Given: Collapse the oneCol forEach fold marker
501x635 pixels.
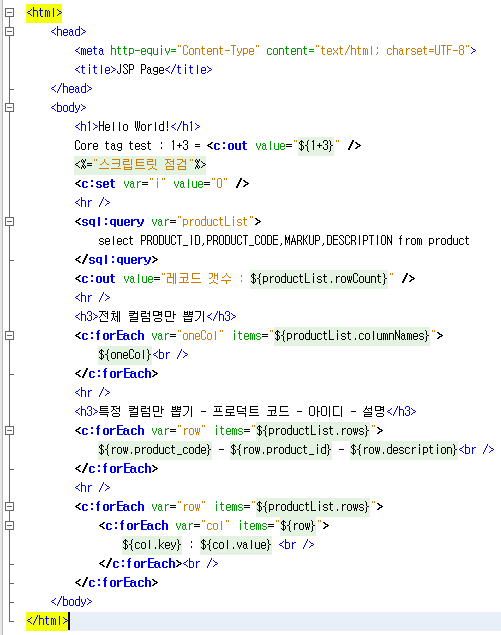Looking at the screenshot, I should [9, 336].
